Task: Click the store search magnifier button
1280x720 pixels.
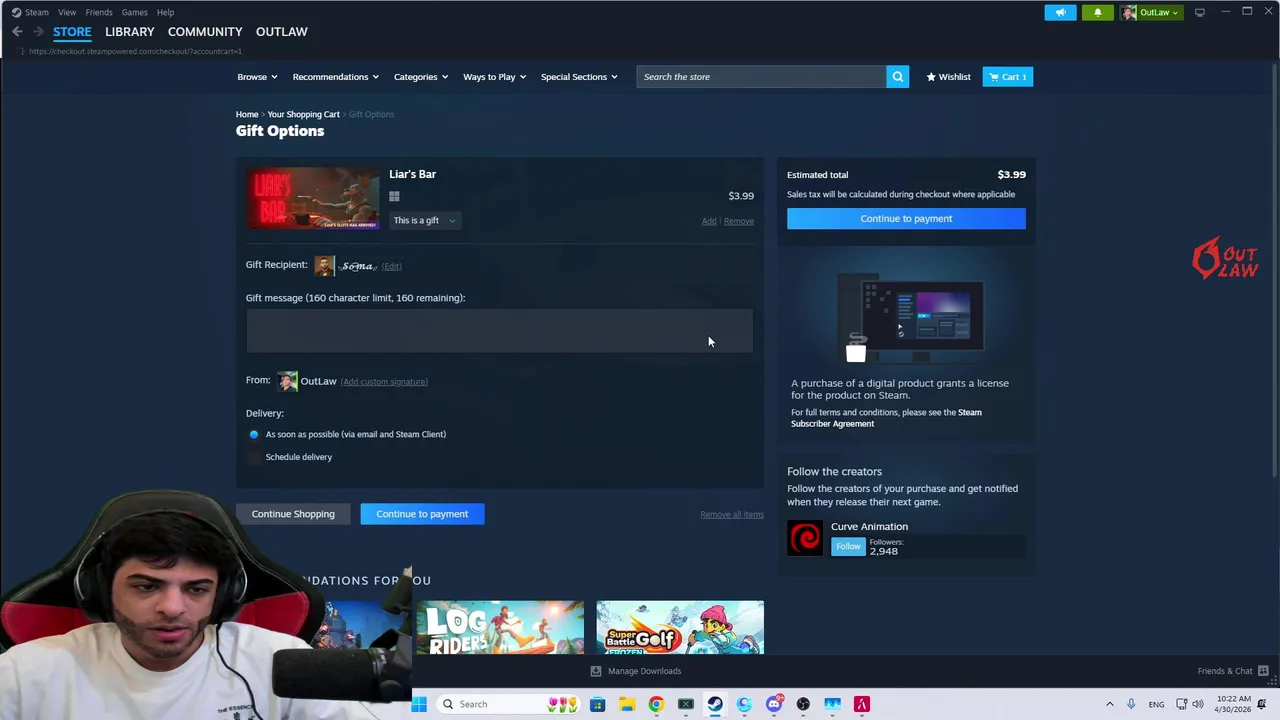Action: [x=897, y=77]
